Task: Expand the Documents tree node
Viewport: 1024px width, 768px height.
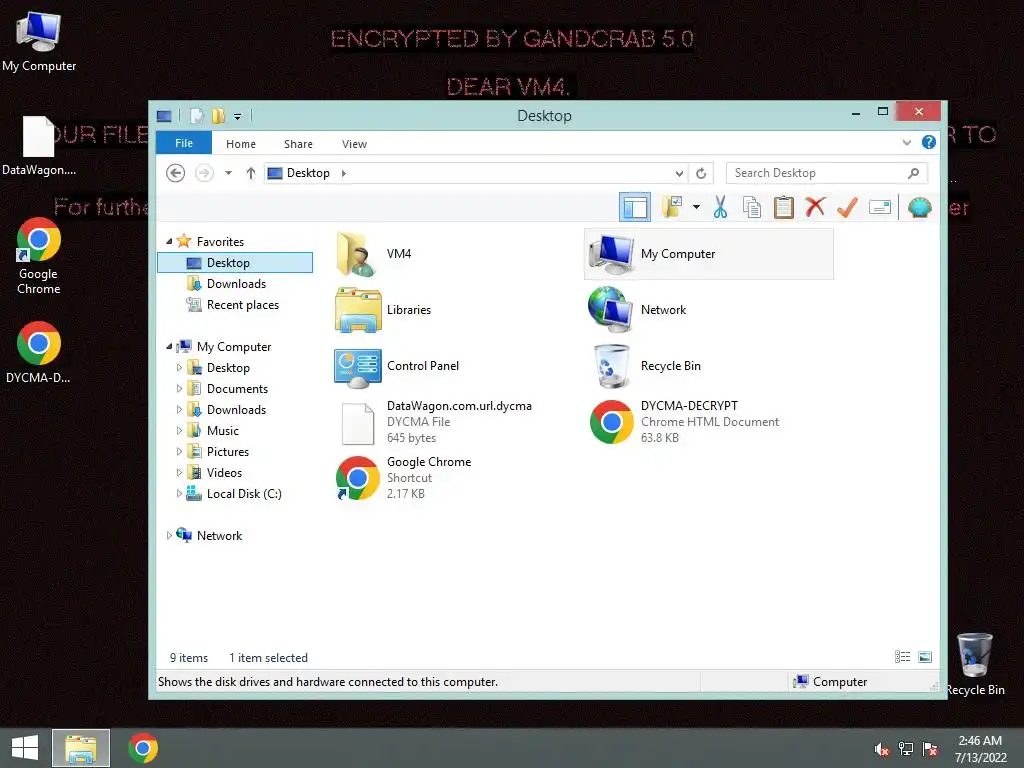Action: pyautogui.click(x=179, y=389)
